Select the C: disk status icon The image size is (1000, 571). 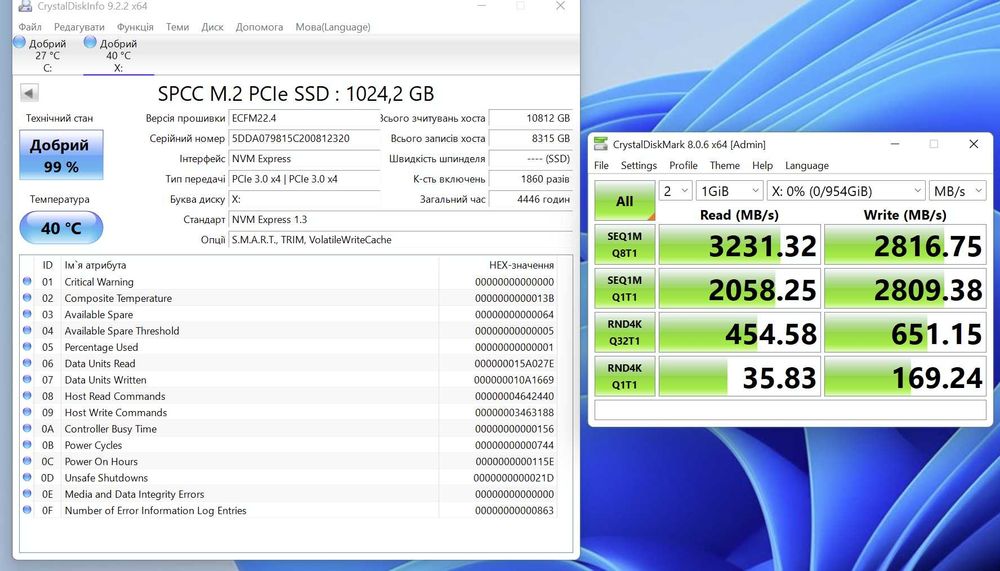tap(20, 43)
